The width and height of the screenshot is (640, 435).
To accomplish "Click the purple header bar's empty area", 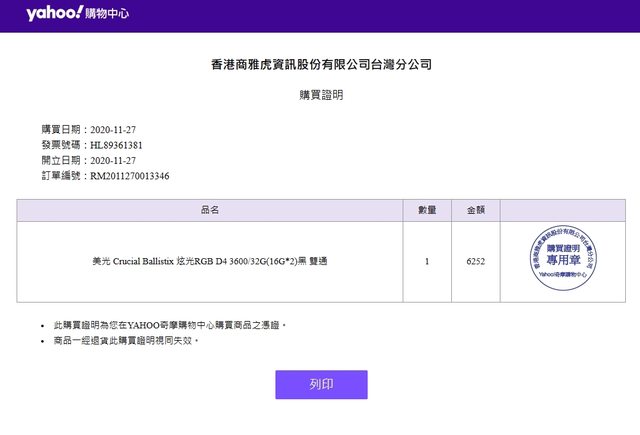I will point(400,15).
